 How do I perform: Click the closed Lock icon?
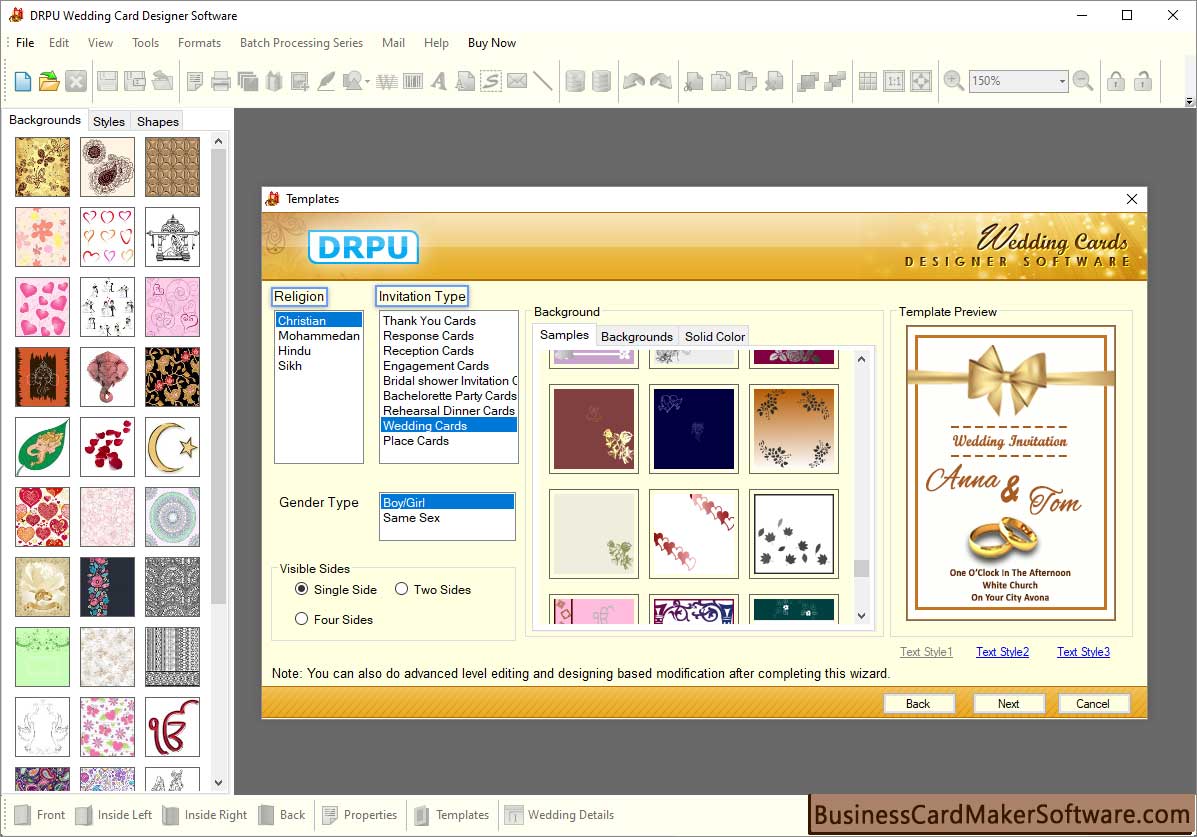(x=1116, y=81)
